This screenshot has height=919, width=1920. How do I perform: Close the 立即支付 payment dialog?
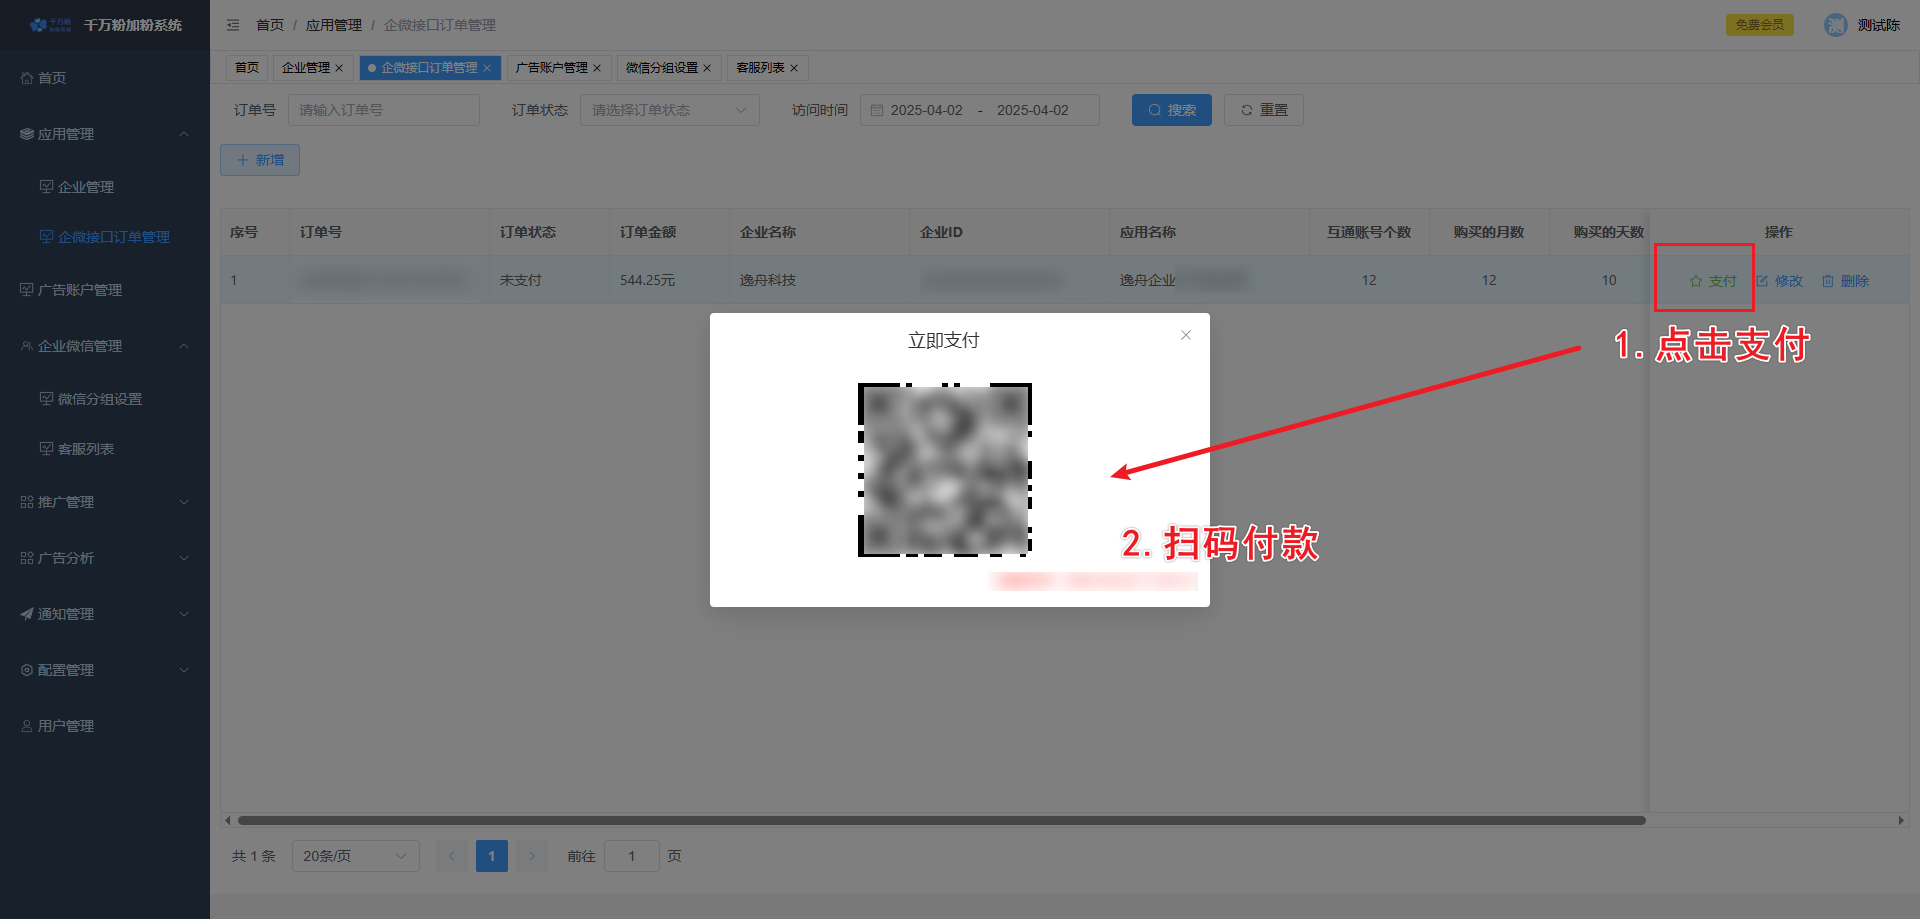pyautogui.click(x=1185, y=335)
